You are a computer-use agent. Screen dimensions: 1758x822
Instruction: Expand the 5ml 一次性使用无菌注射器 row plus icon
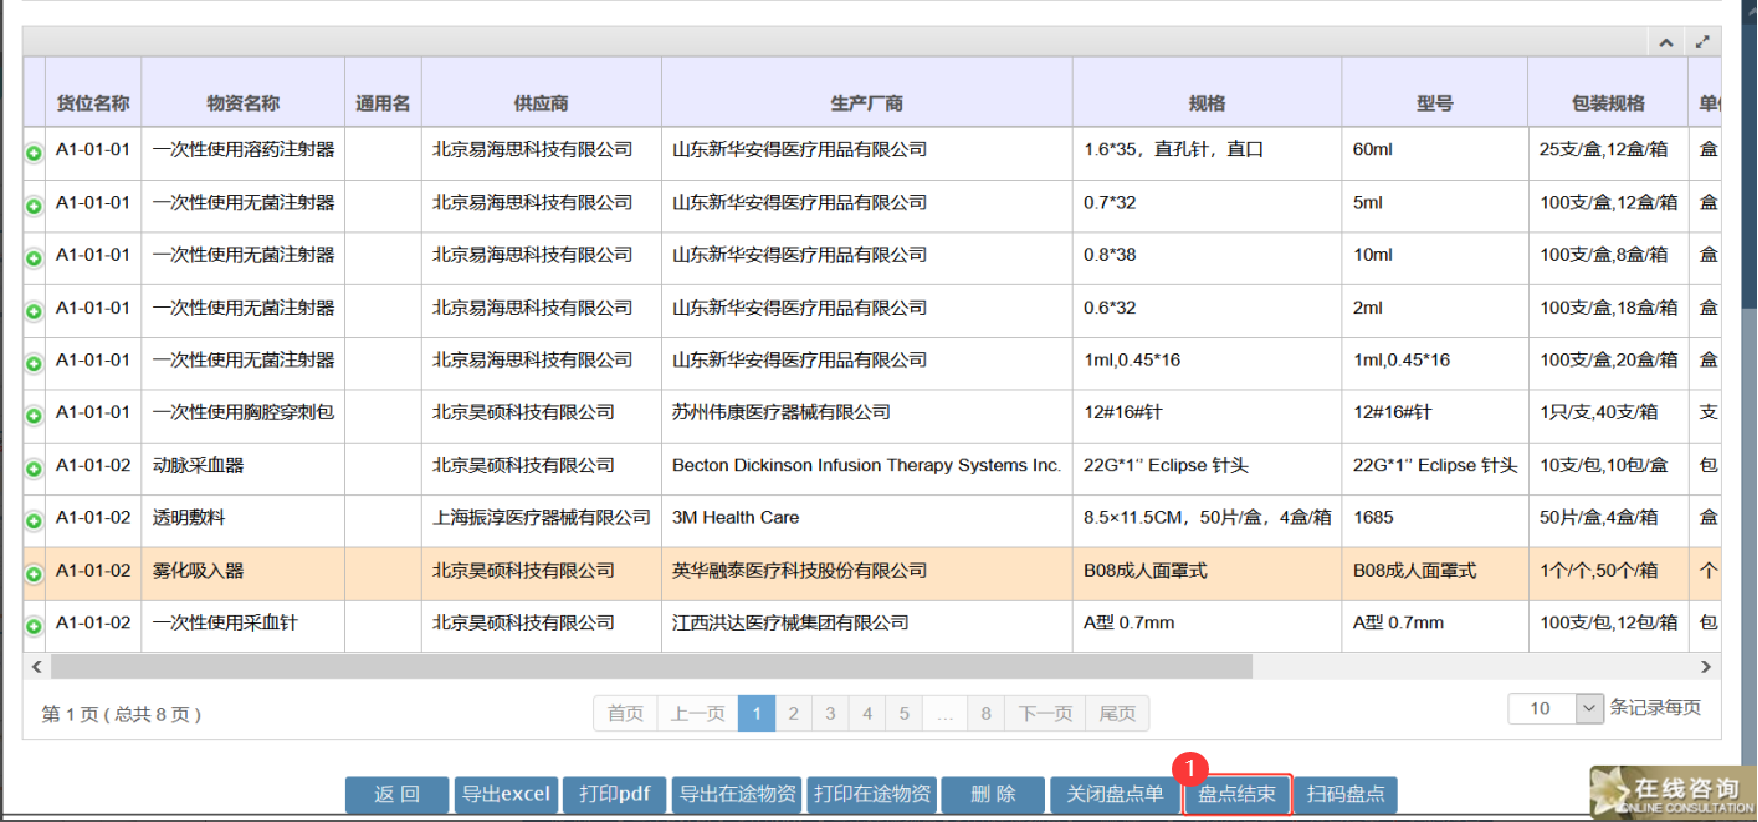click(34, 206)
